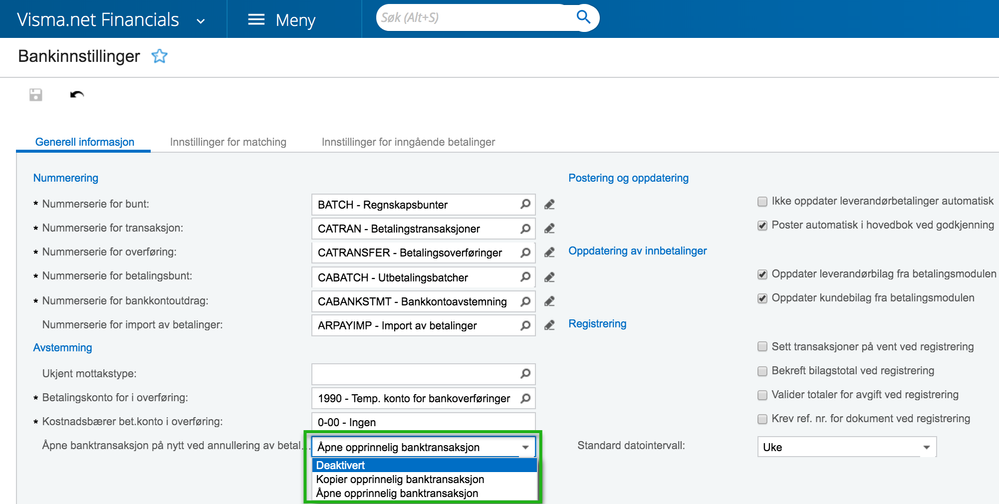Switch to Innstillinger for matching tab

tap(228, 142)
